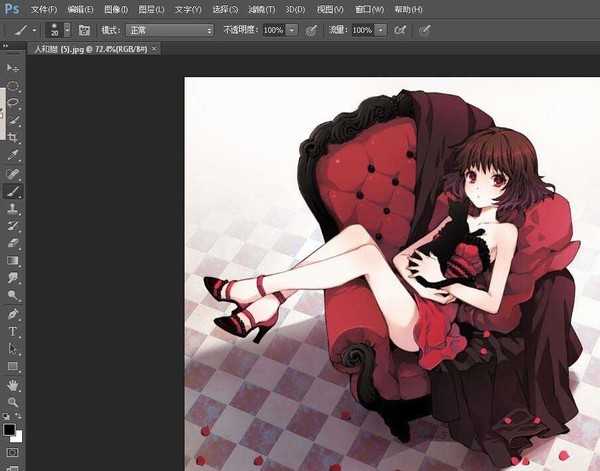Open the blend mode dropdown
600x471 pixels.
(169, 30)
